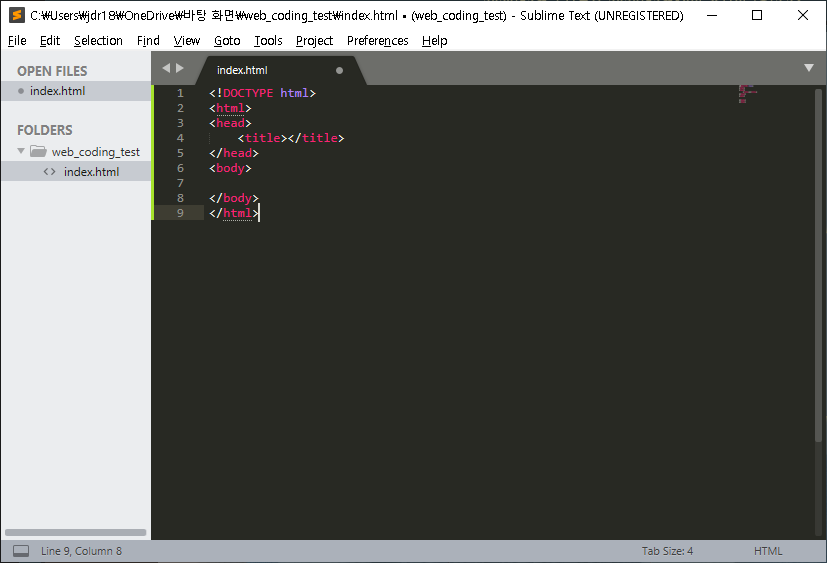827x563 pixels.
Task: Open the tab list dropdown arrow
Action: tap(809, 68)
